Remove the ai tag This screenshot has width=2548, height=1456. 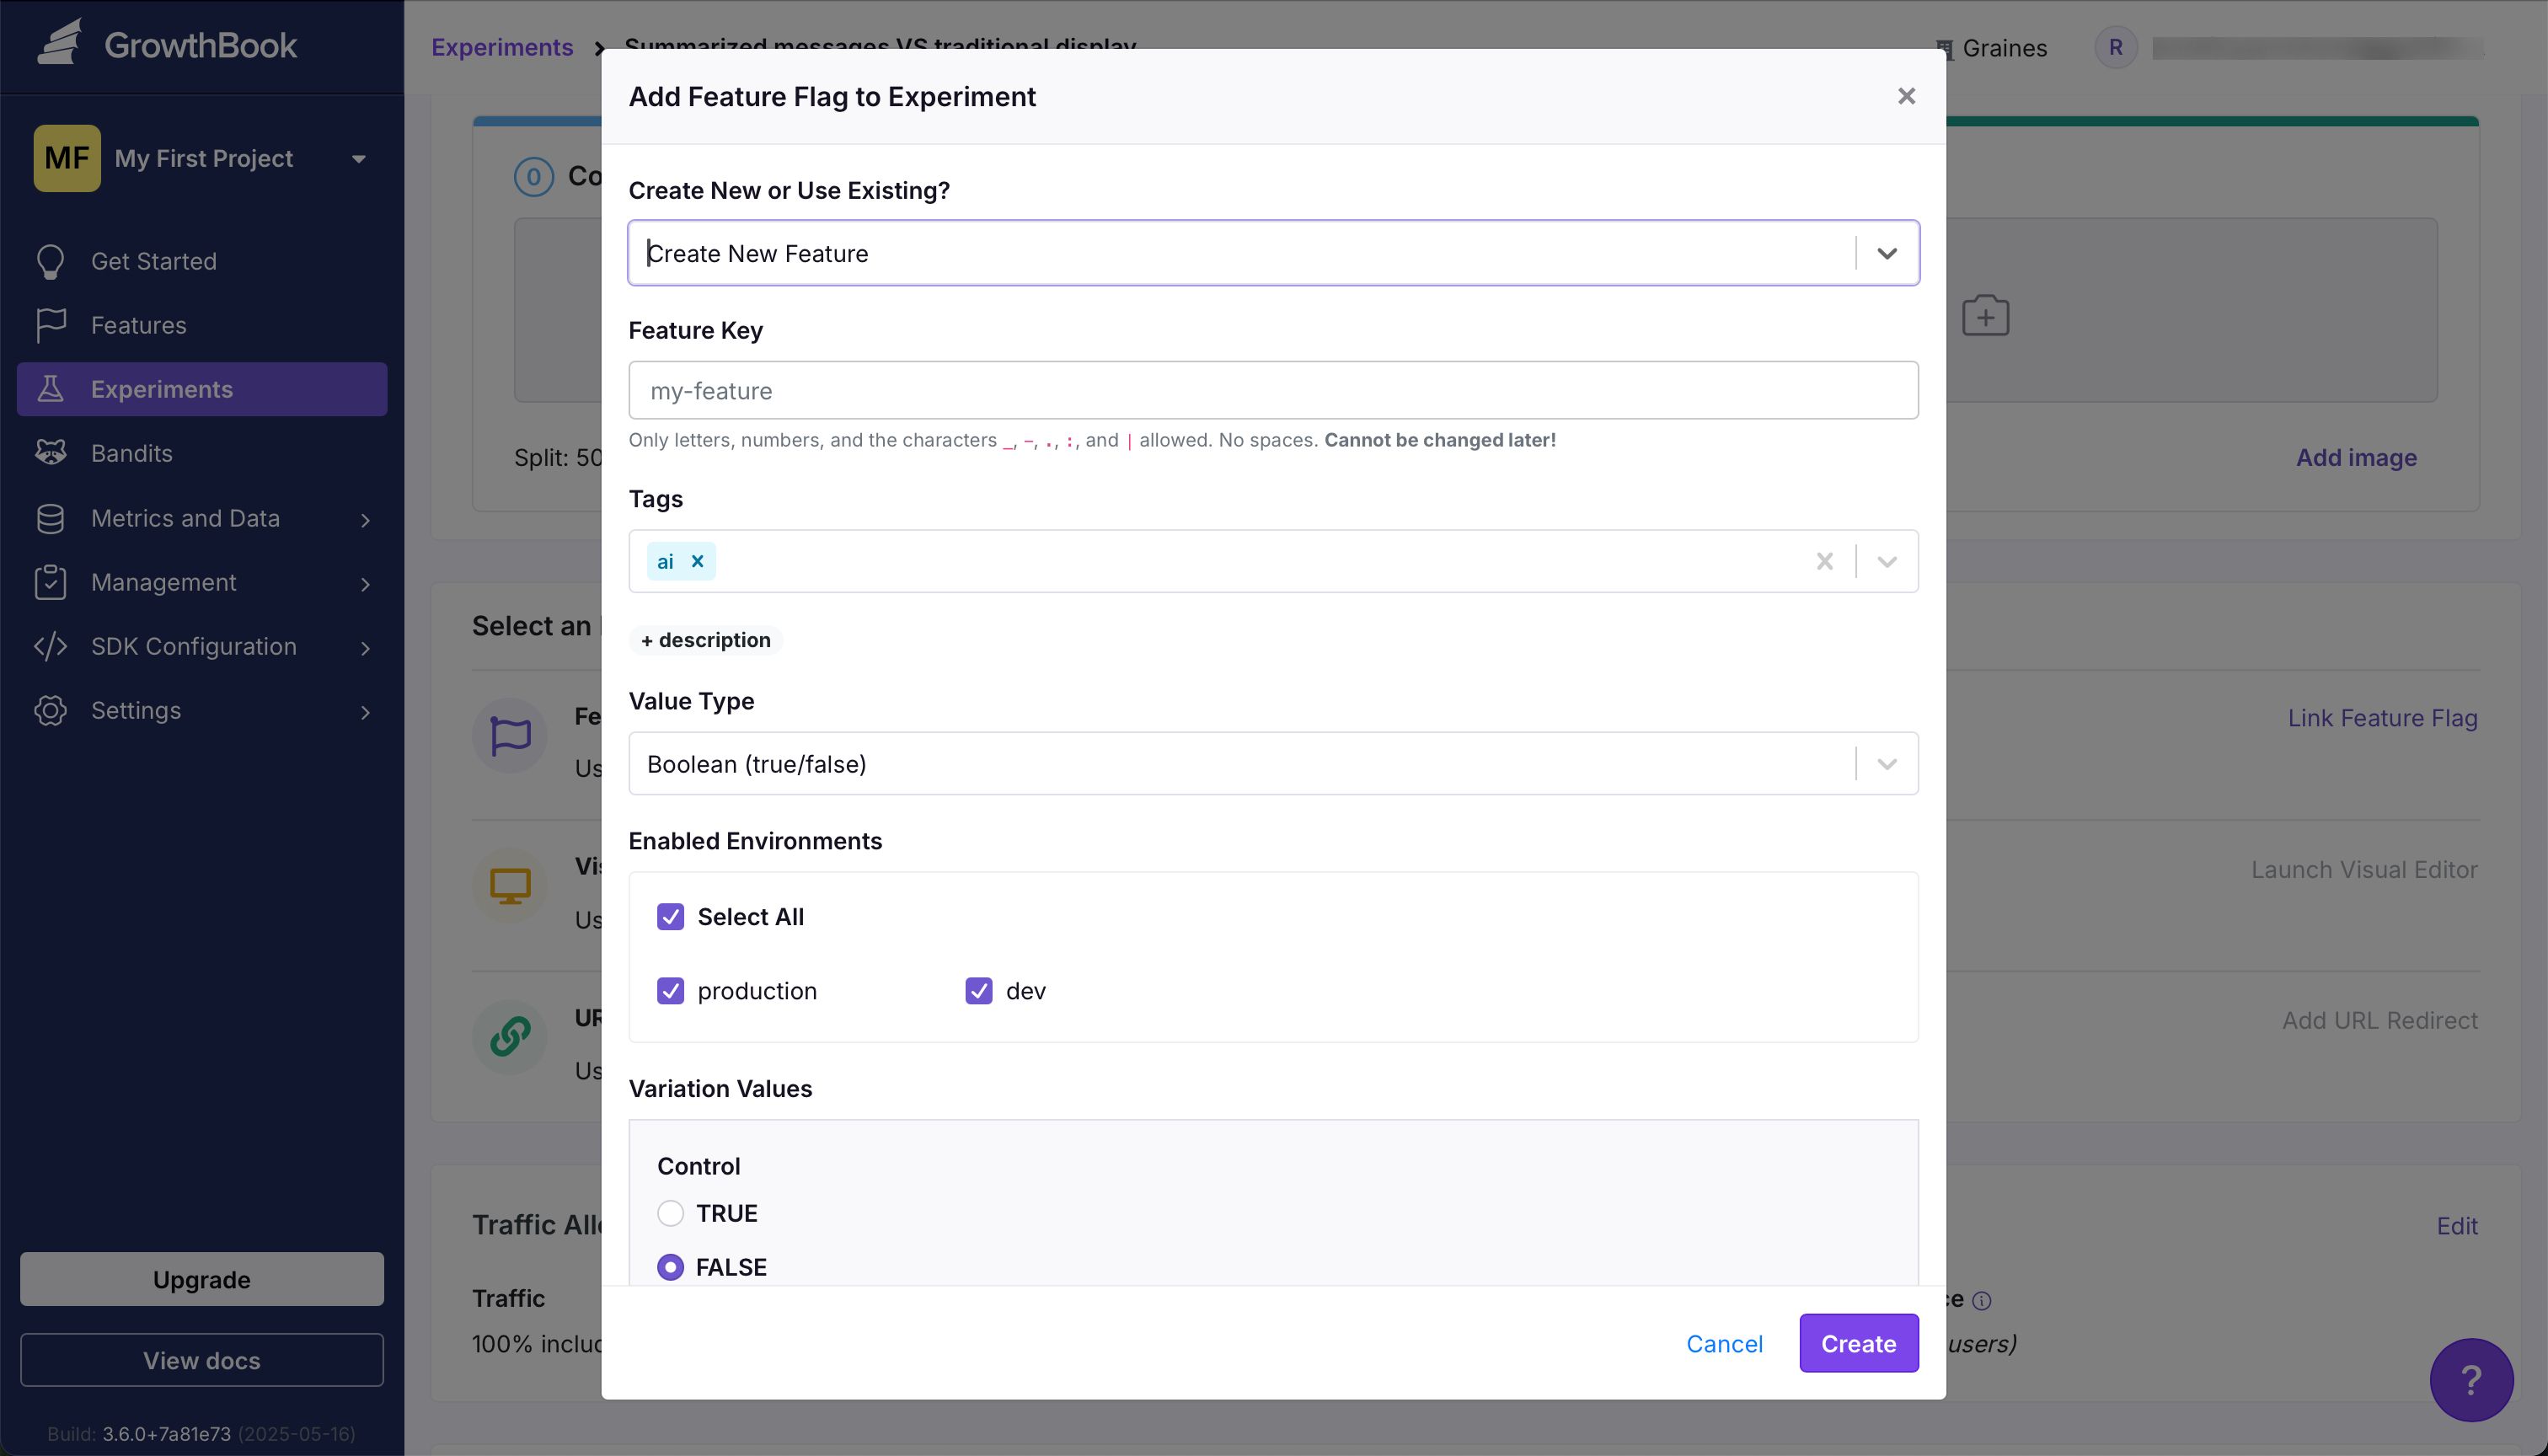point(697,561)
